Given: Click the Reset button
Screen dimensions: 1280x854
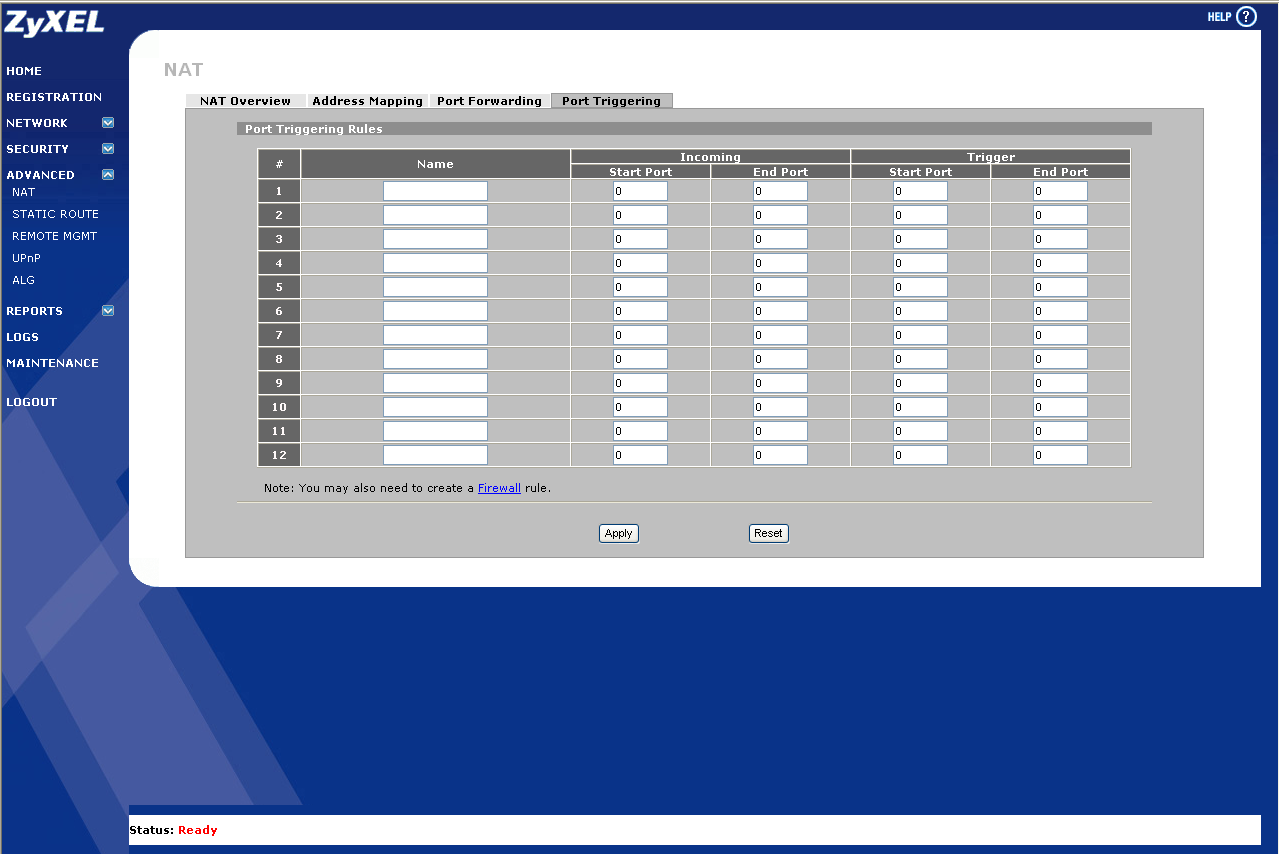Looking at the screenshot, I should [x=768, y=533].
